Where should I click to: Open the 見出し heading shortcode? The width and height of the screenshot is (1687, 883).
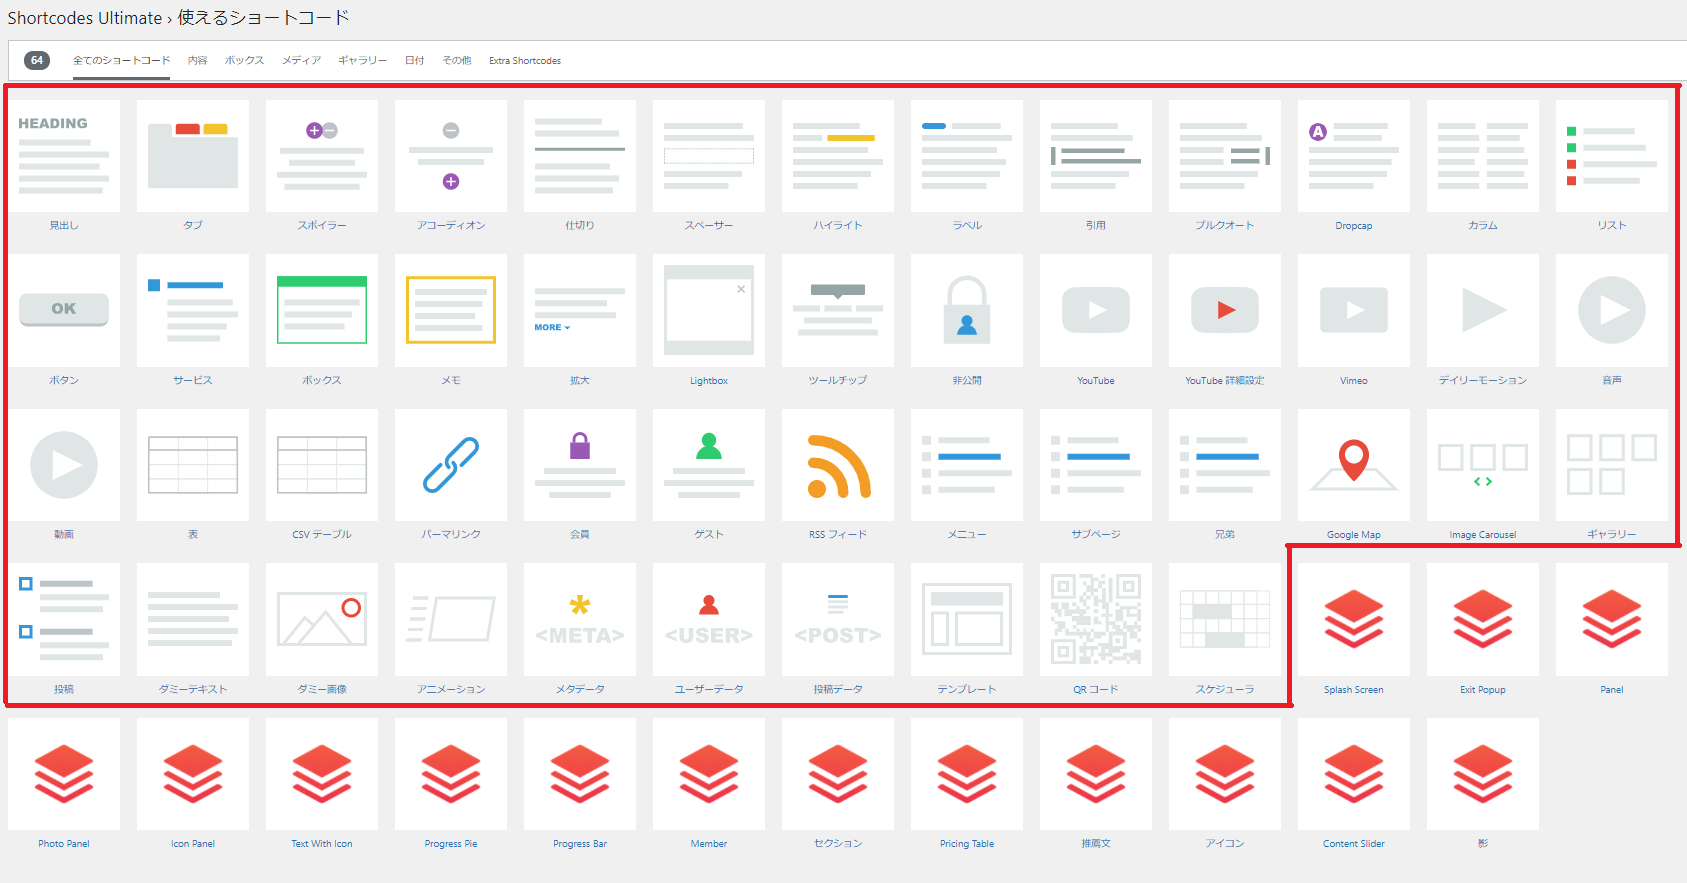click(64, 156)
